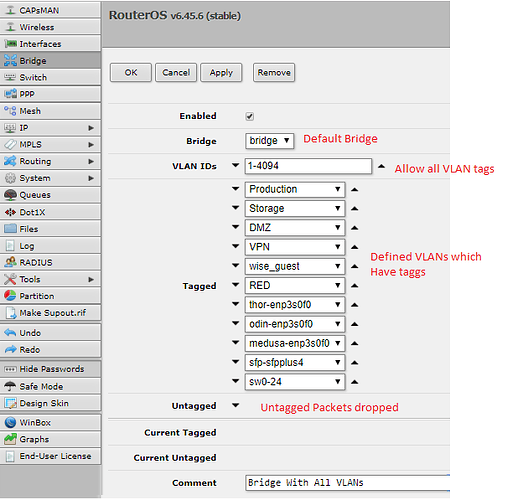Screen dimensions: 522x500
Task: Open the DMZ tagged interface dropdown
Action: [295, 228]
